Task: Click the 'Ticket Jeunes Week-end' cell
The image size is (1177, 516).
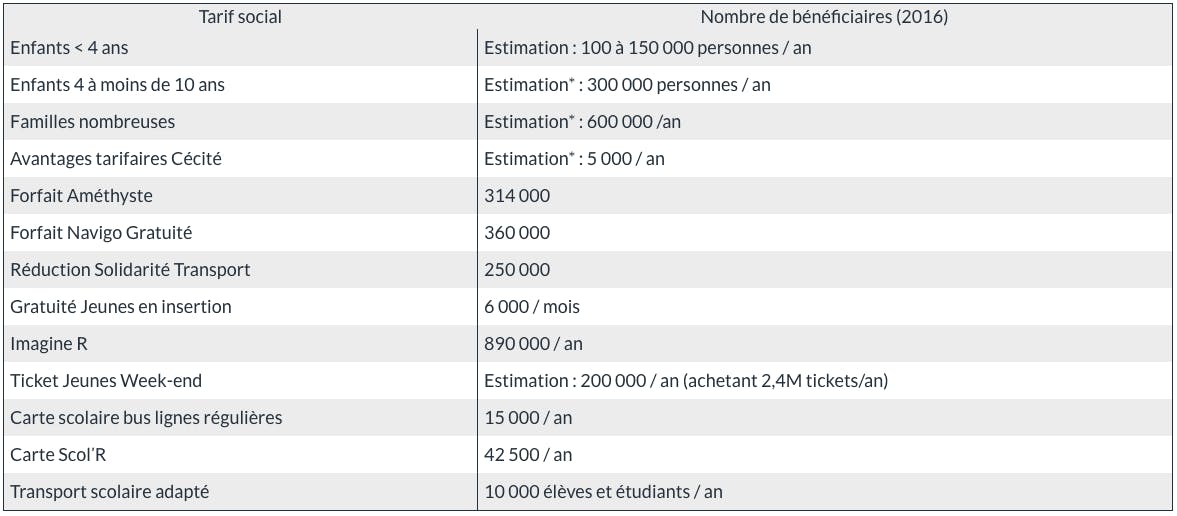Action: coord(240,381)
